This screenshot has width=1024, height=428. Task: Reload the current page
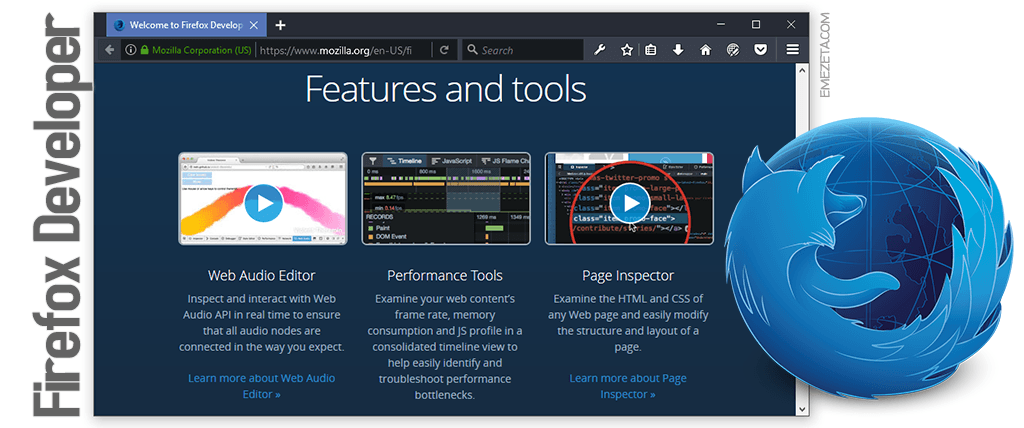tap(444, 50)
